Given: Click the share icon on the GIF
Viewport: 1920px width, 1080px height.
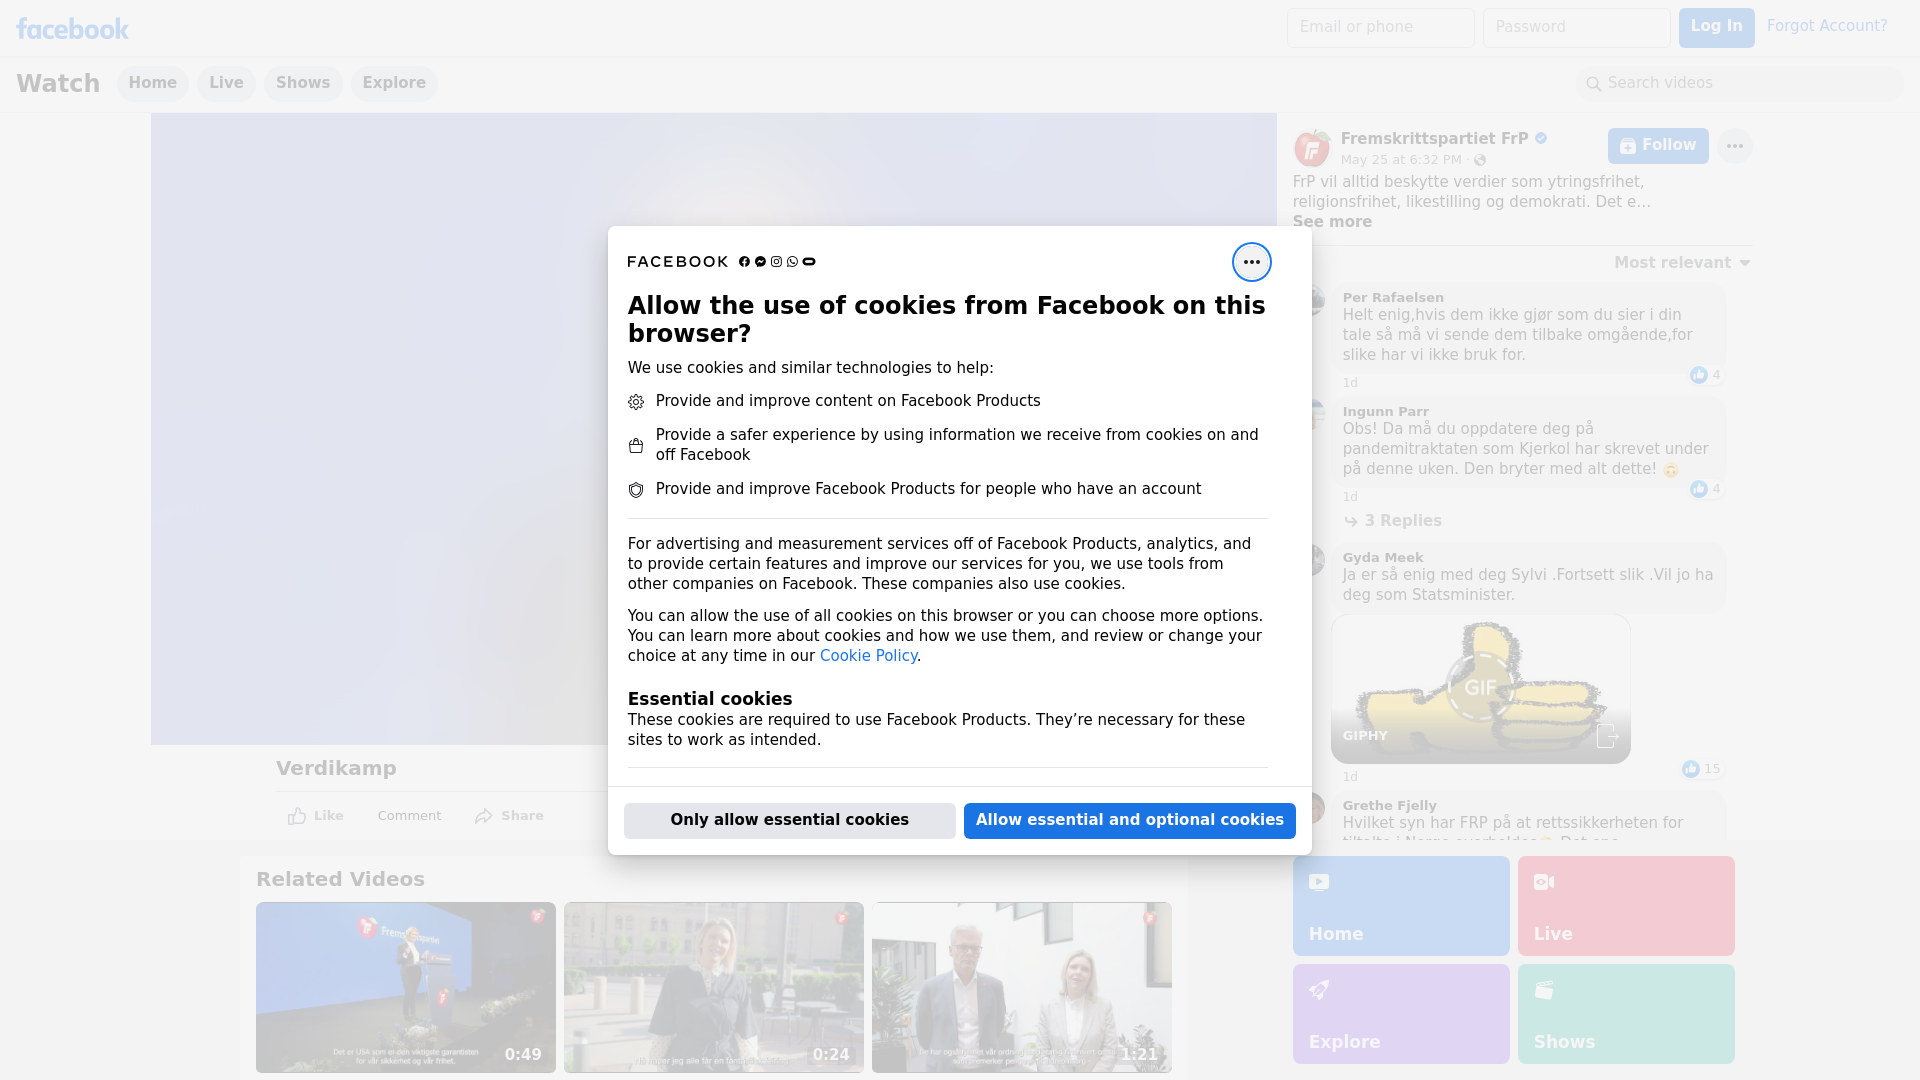Looking at the screenshot, I should click(x=1606, y=736).
